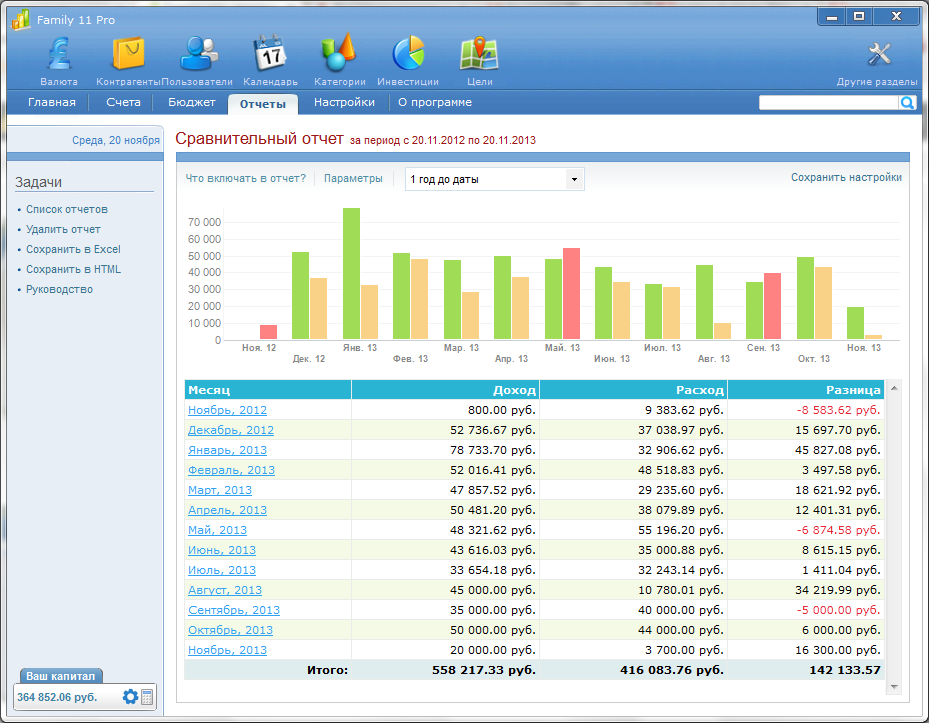Click the Family 11 Pro app icon
This screenshot has height=723, width=929.
[x=20, y=20]
